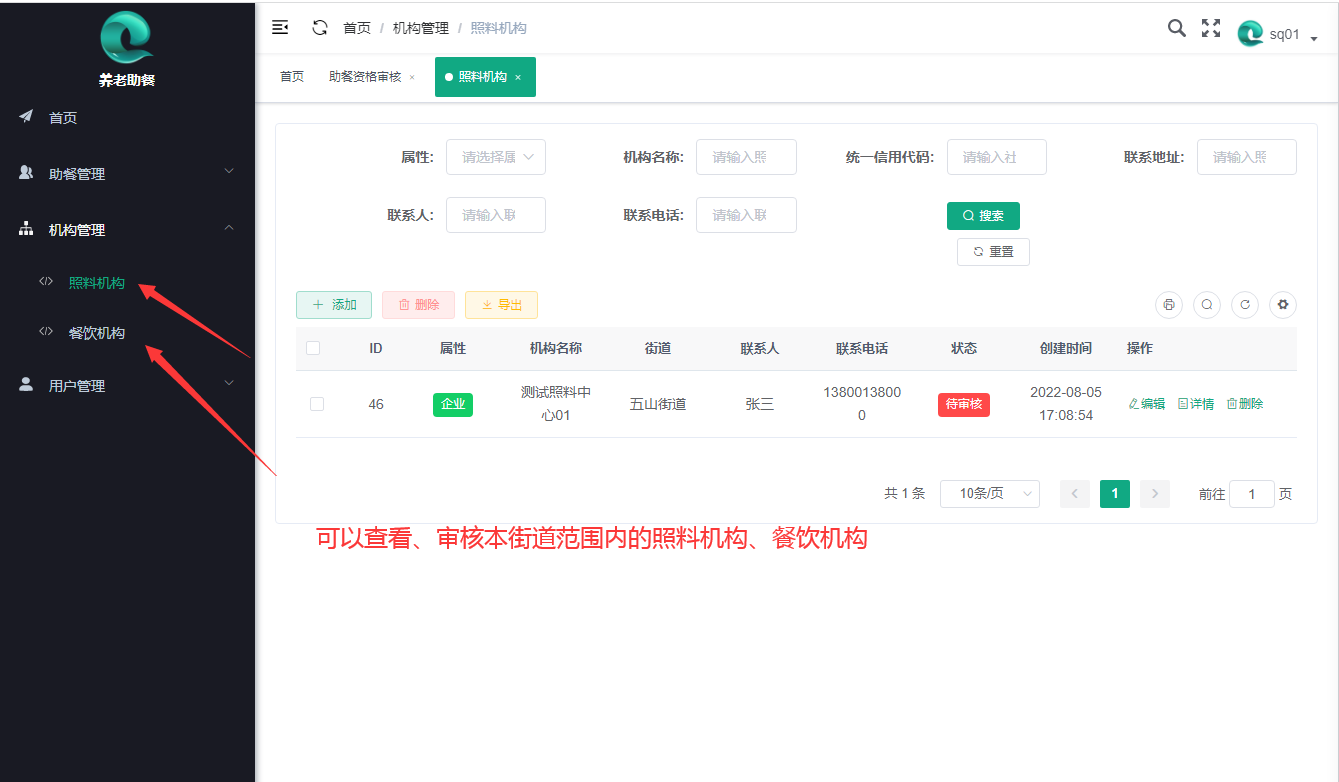Close the 照料机构 tab
This screenshot has height=782, width=1339.
pyautogui.click(x=518, y=77)
